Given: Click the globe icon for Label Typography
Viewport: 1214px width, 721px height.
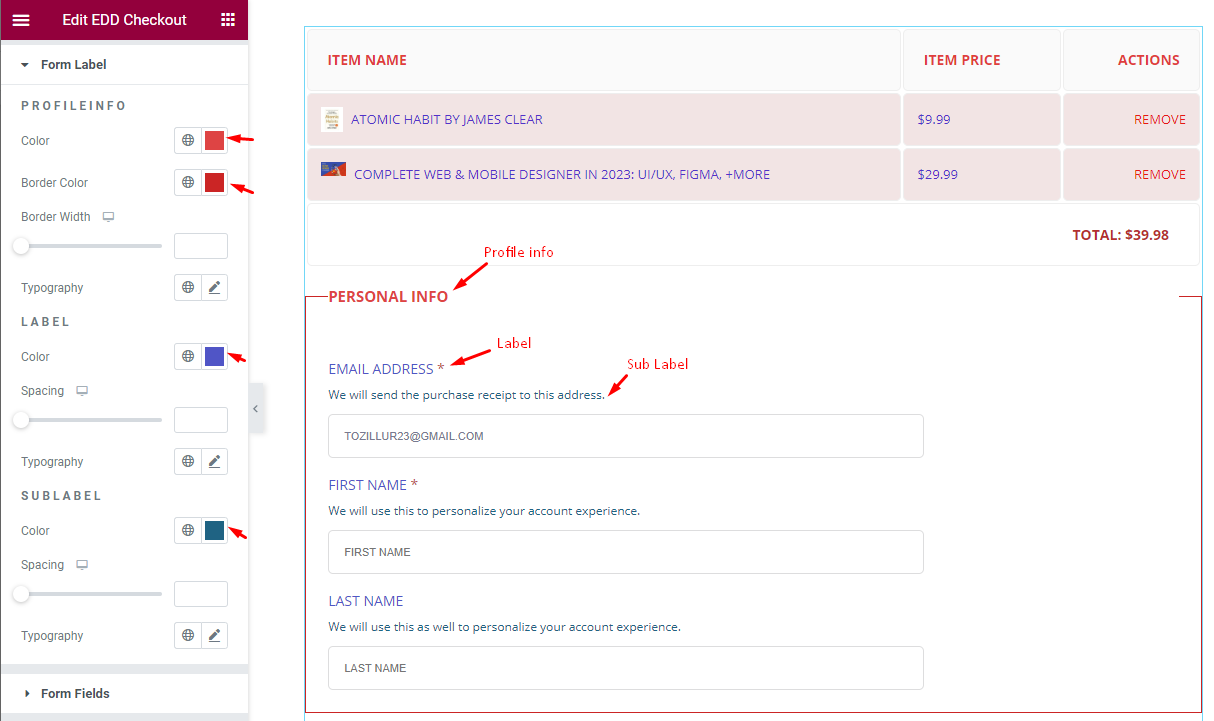Looking at the screenshot, I should coord(187,461).
